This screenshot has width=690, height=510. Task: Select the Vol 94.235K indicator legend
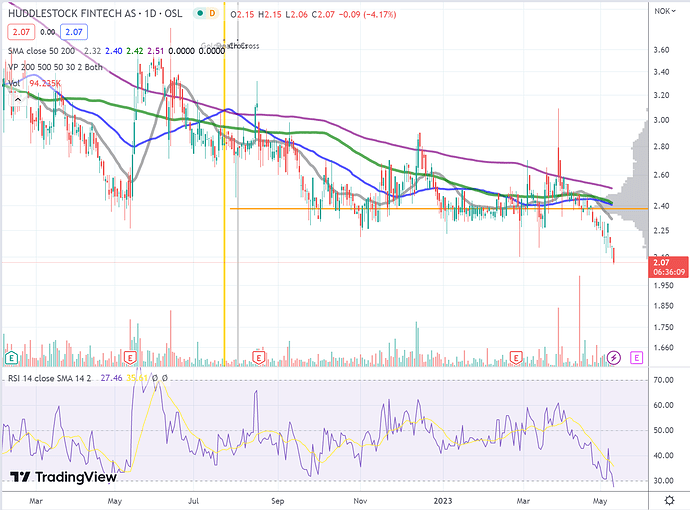(x=34, y=83)
